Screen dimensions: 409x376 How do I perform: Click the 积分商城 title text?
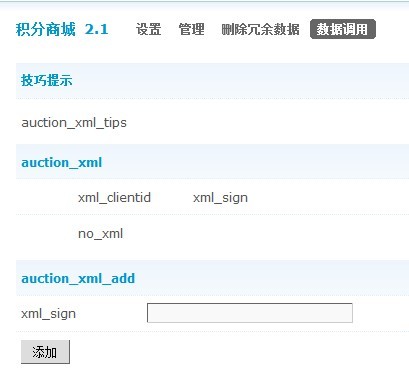[46, 29]
